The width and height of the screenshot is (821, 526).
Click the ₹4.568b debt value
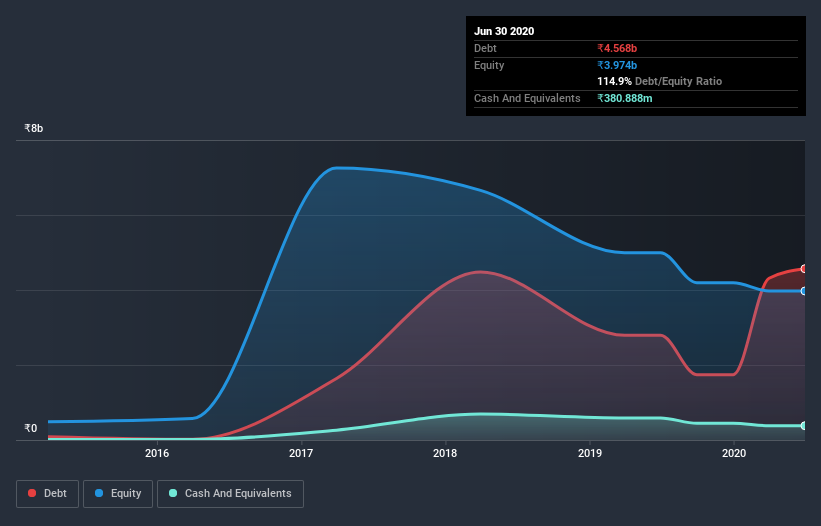617,48
